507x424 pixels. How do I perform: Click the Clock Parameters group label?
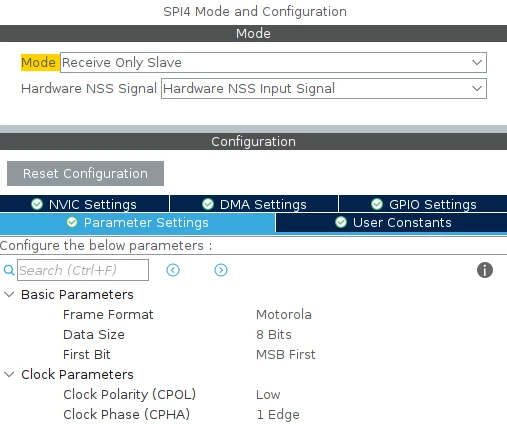(77, 374)
